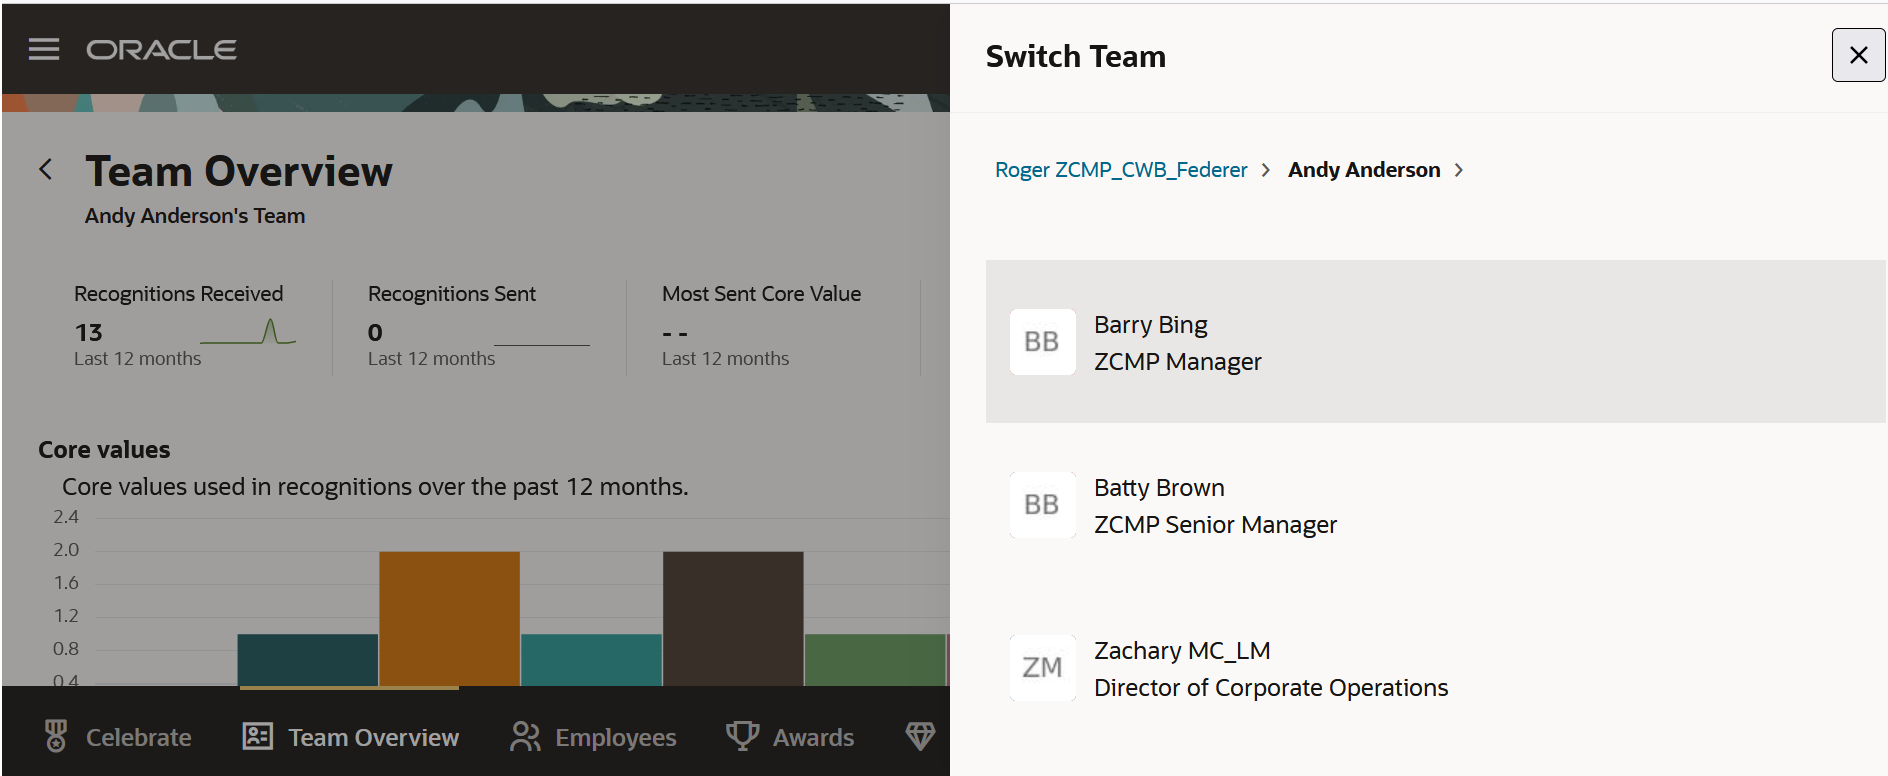Click the Awards trophy icon
The image size is (1888, 776).
click(x=742, y=736)
